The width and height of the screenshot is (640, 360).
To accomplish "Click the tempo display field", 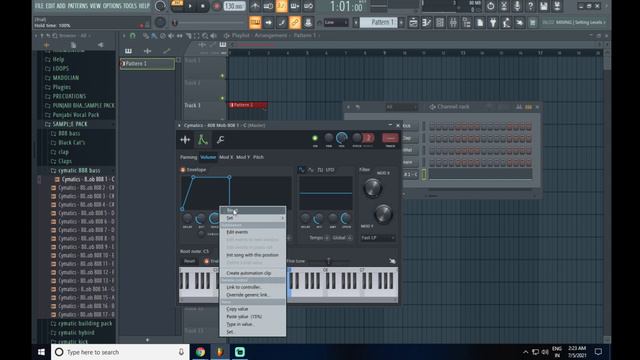I will click(235, 6).
